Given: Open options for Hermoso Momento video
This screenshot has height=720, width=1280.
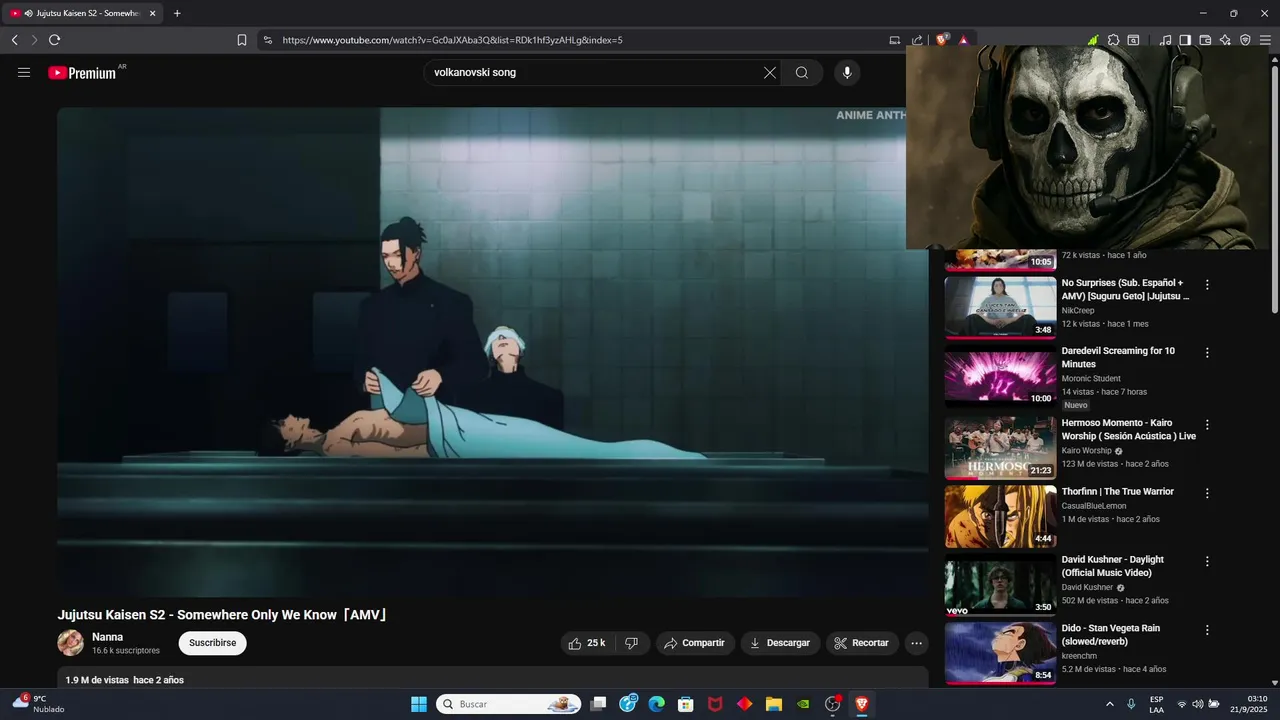Looking at the screenshot, I should click(1207, 425).
